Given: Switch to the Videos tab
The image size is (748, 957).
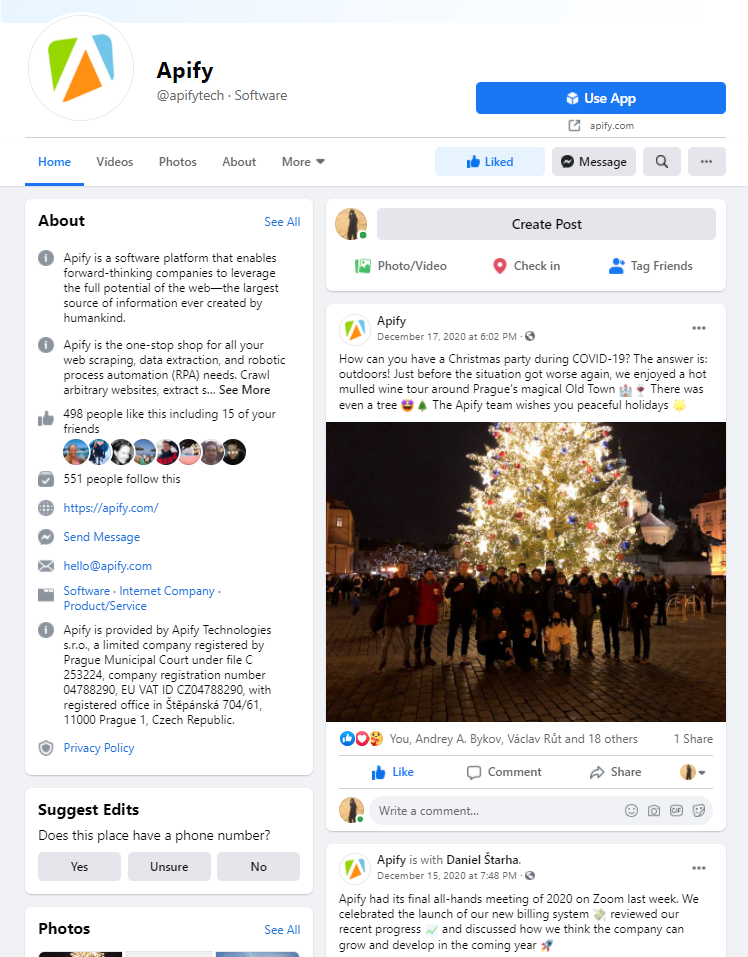Looking at the screenshot, I should tap(115, 162).
